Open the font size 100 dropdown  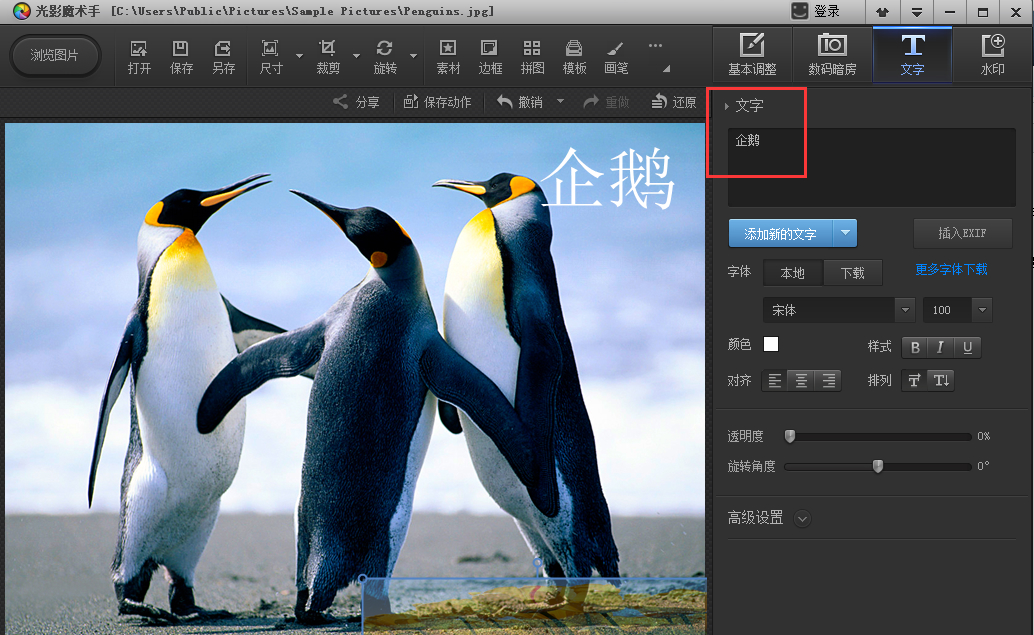coord(981,310)
